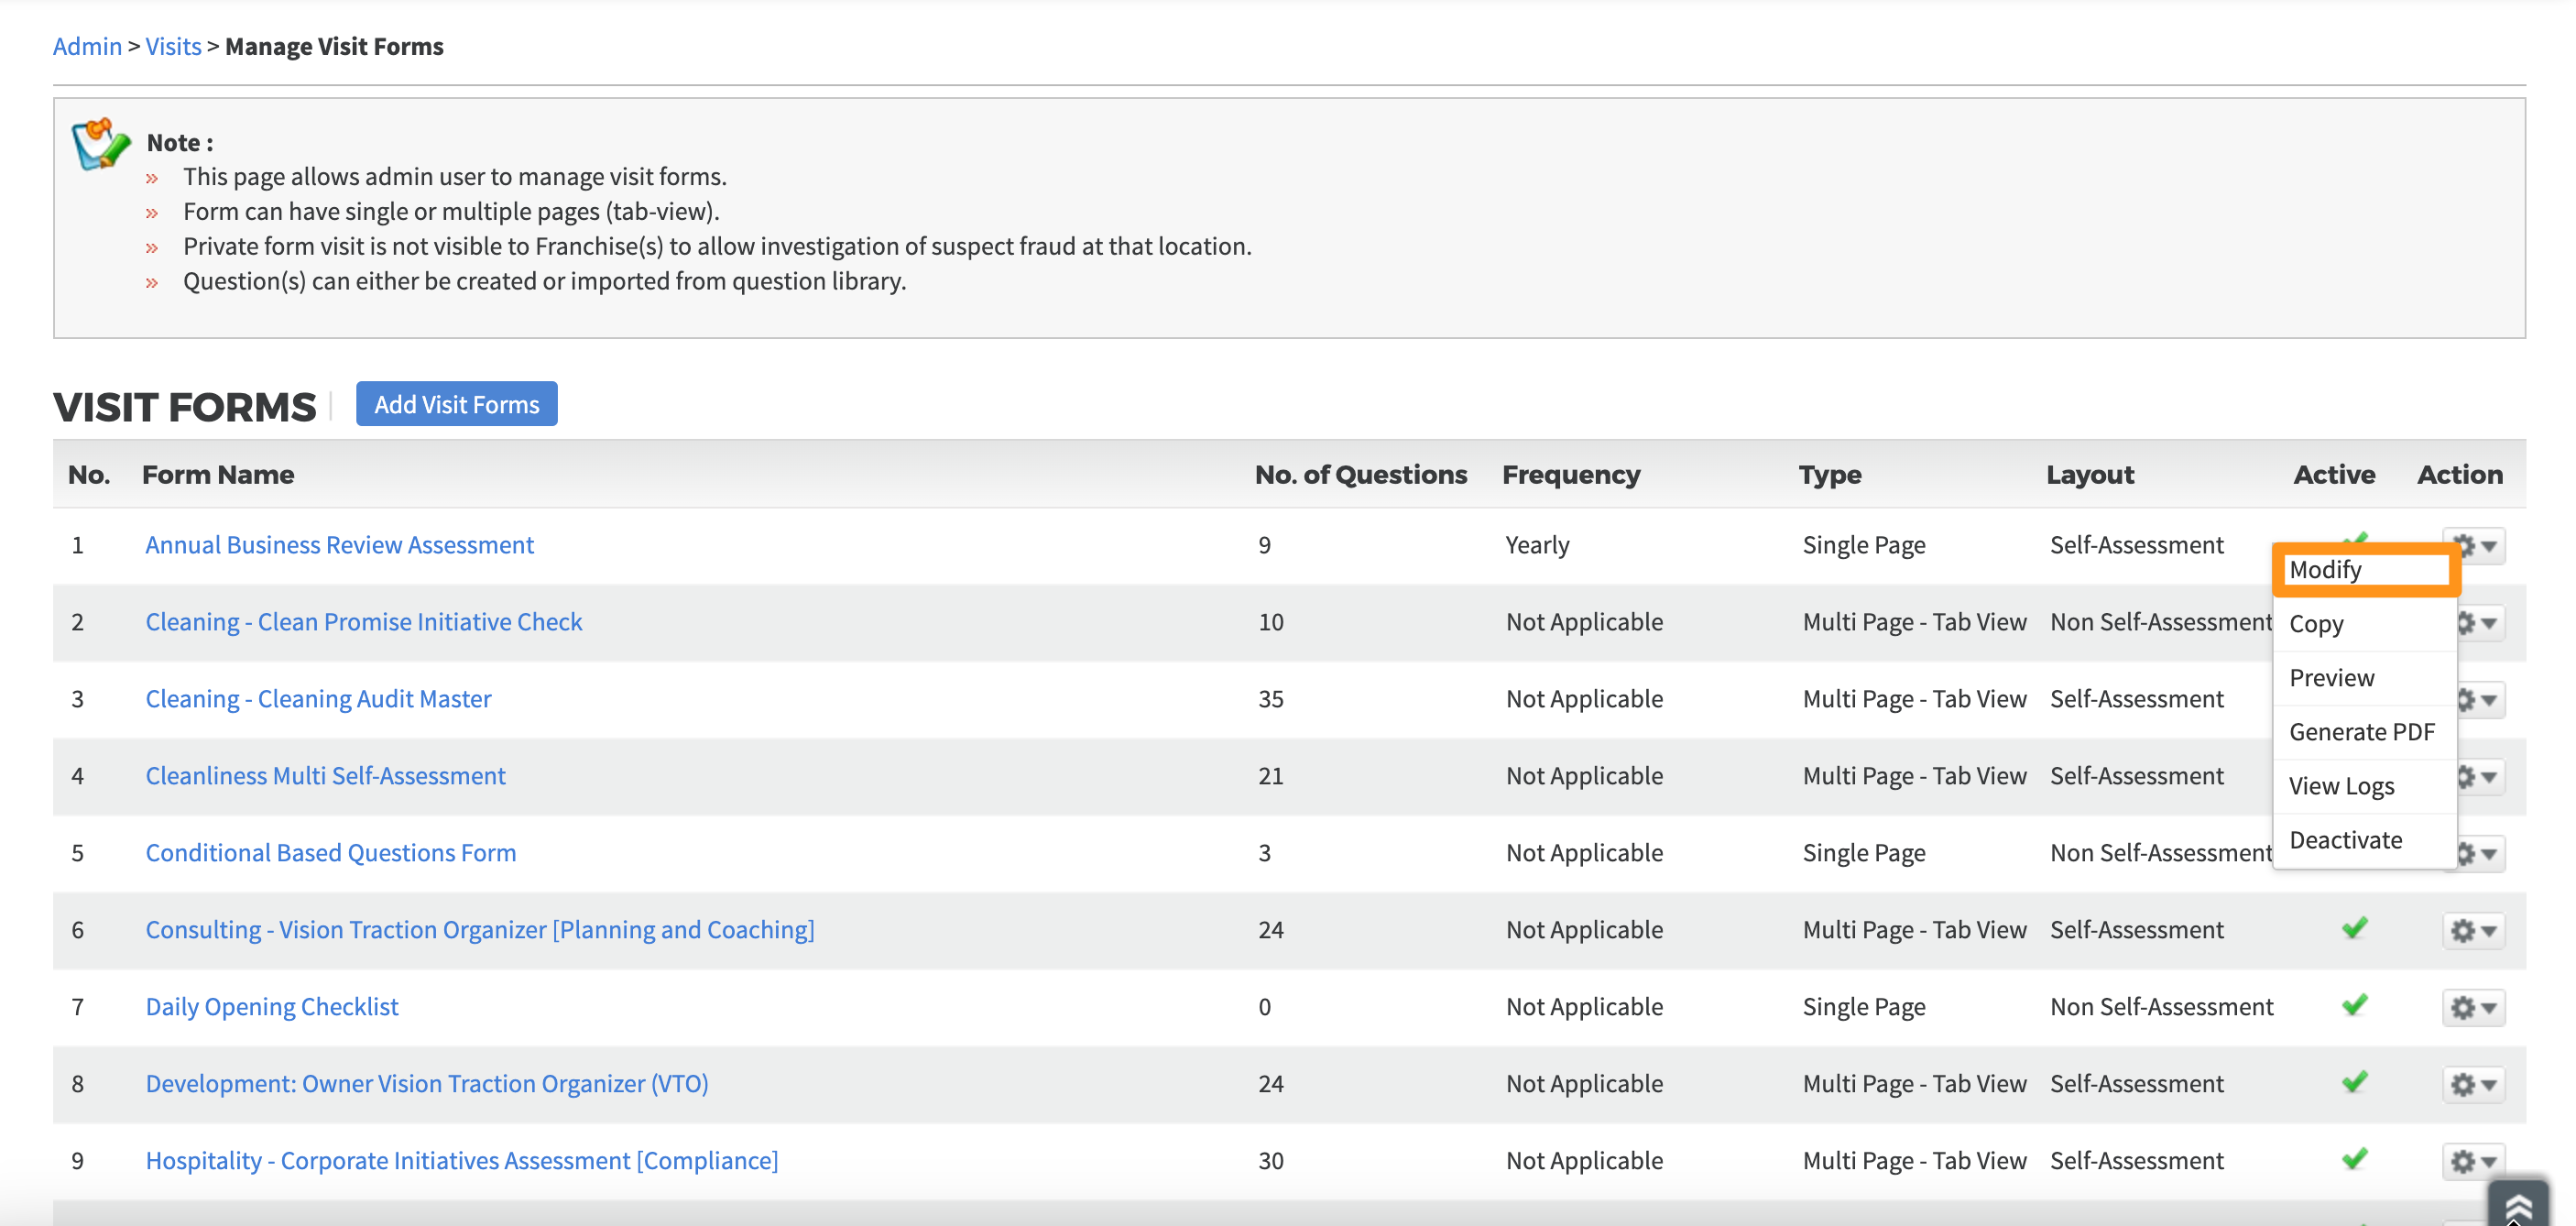The height and width of the screenshot is (1226, 2576).
Task: Click the VISIT FORMS heading
Action: click(184, 406)
